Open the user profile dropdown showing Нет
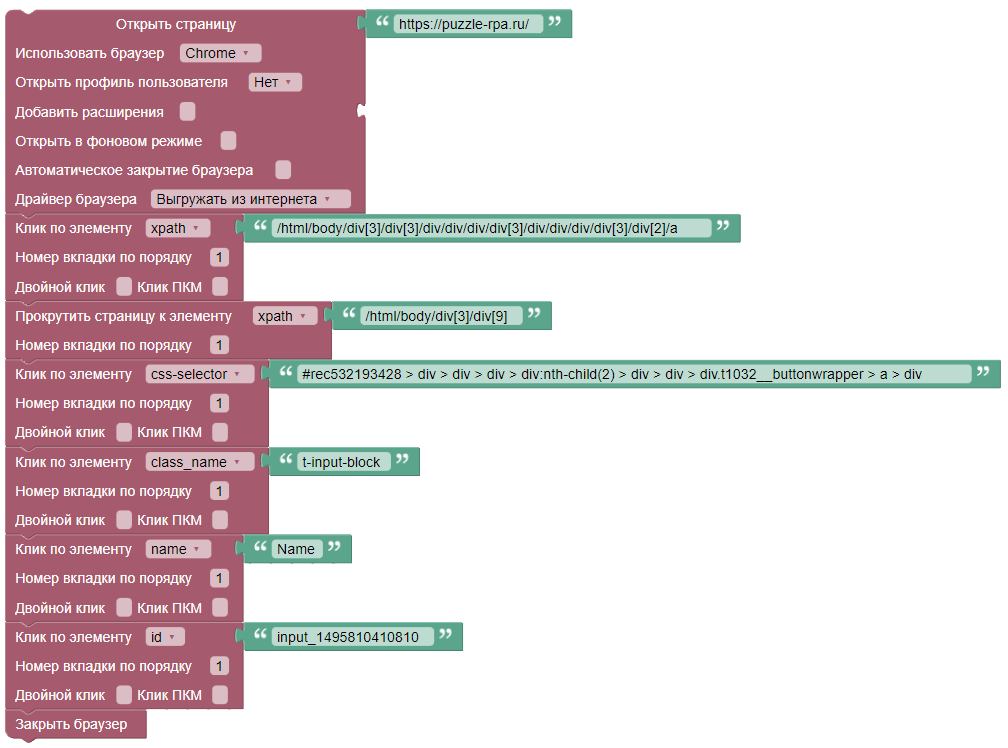The height and width of the screenshot is (748, 1008). (275, 82)
